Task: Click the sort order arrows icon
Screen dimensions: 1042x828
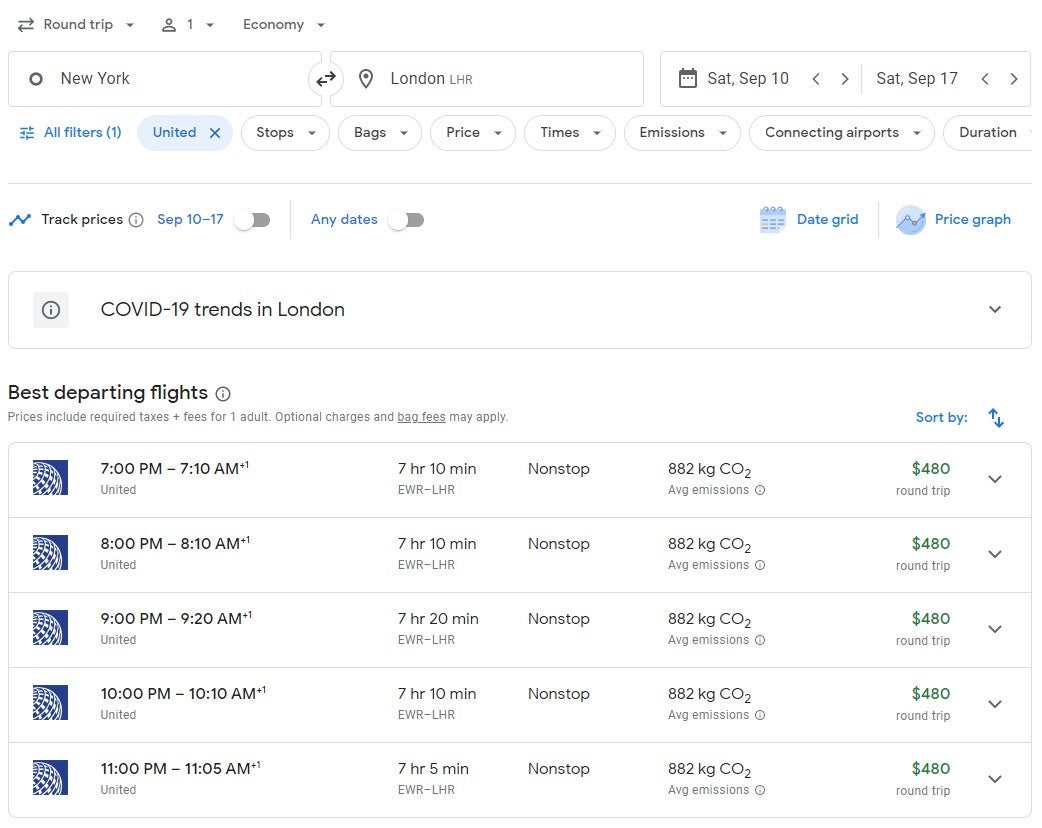Action: (x=995, y=418)
